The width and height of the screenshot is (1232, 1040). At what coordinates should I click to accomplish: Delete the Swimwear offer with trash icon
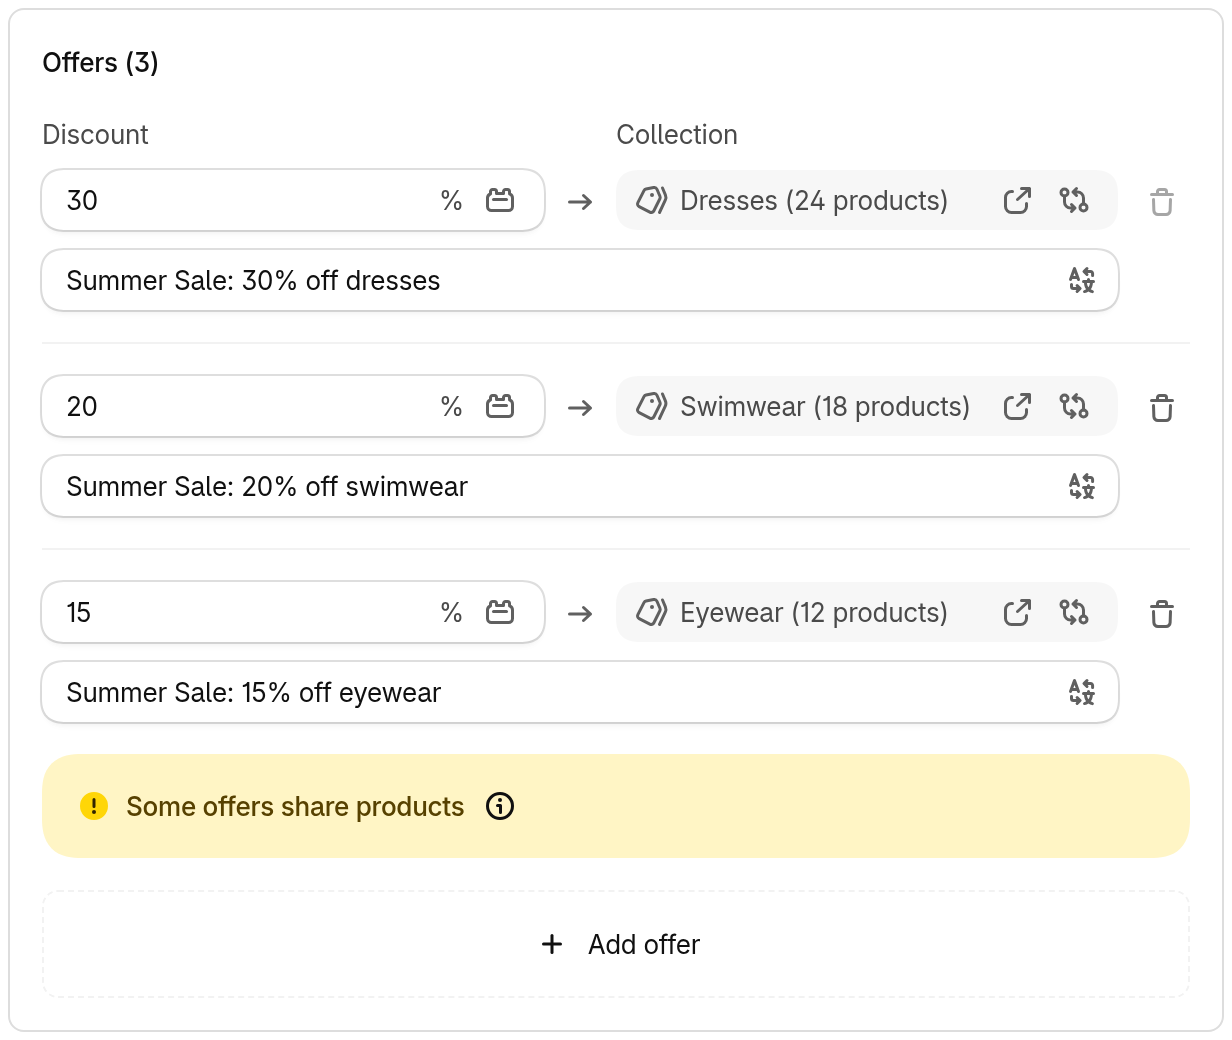click(1162, 408)
